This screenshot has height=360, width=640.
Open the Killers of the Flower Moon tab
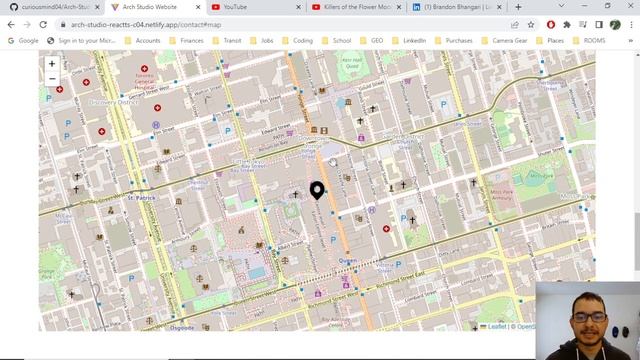[x=357, y=7]
